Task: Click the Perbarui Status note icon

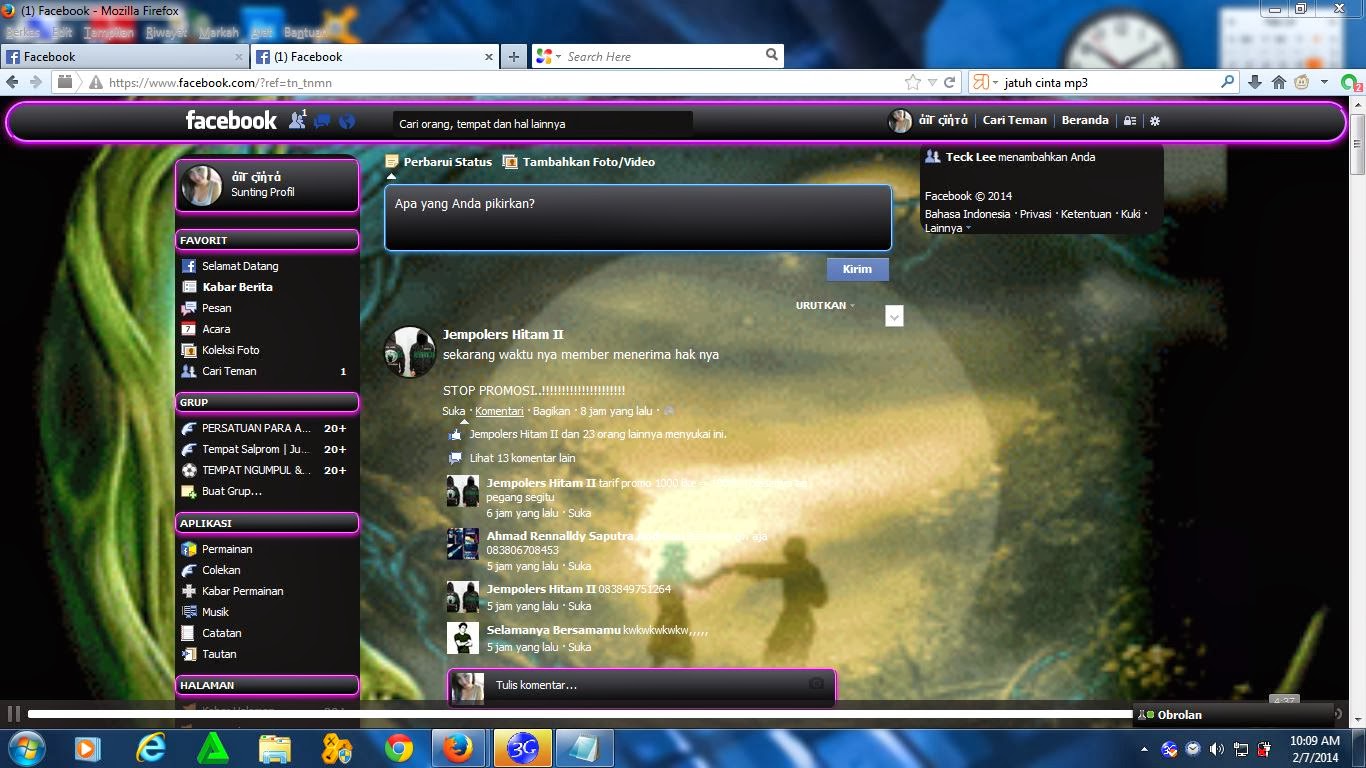Action: pyautogui.click(x=392, y=161)
